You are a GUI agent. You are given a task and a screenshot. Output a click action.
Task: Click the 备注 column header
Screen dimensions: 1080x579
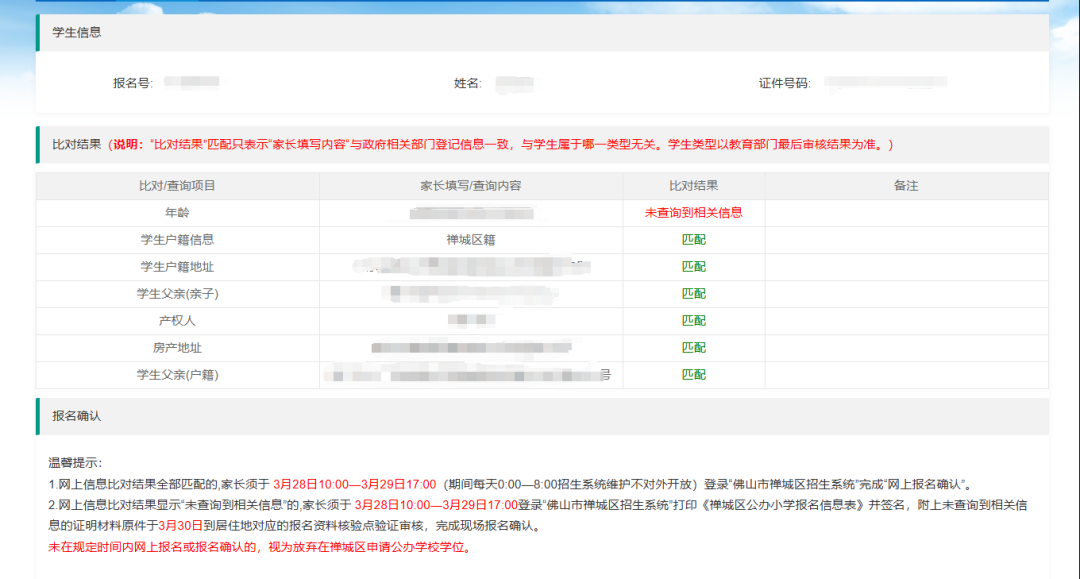tap(906, 186)
